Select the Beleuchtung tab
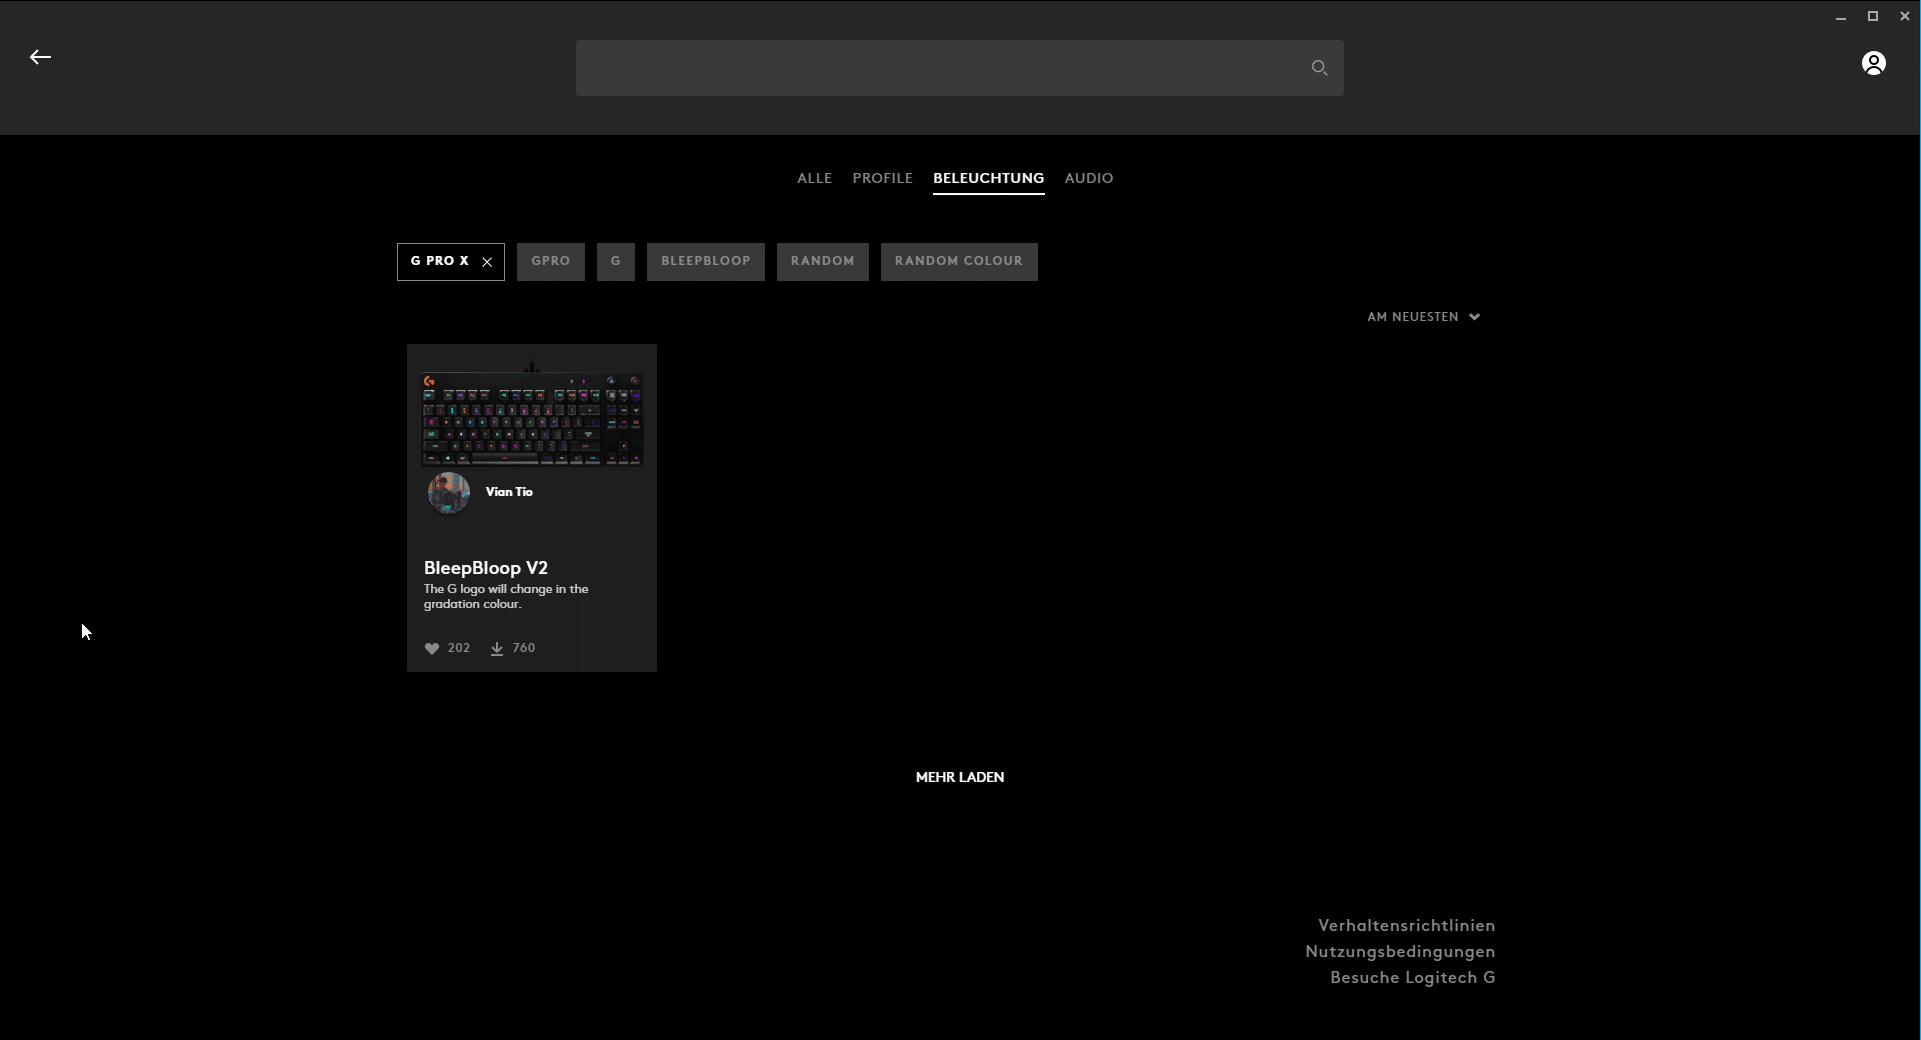 [988, 178]
